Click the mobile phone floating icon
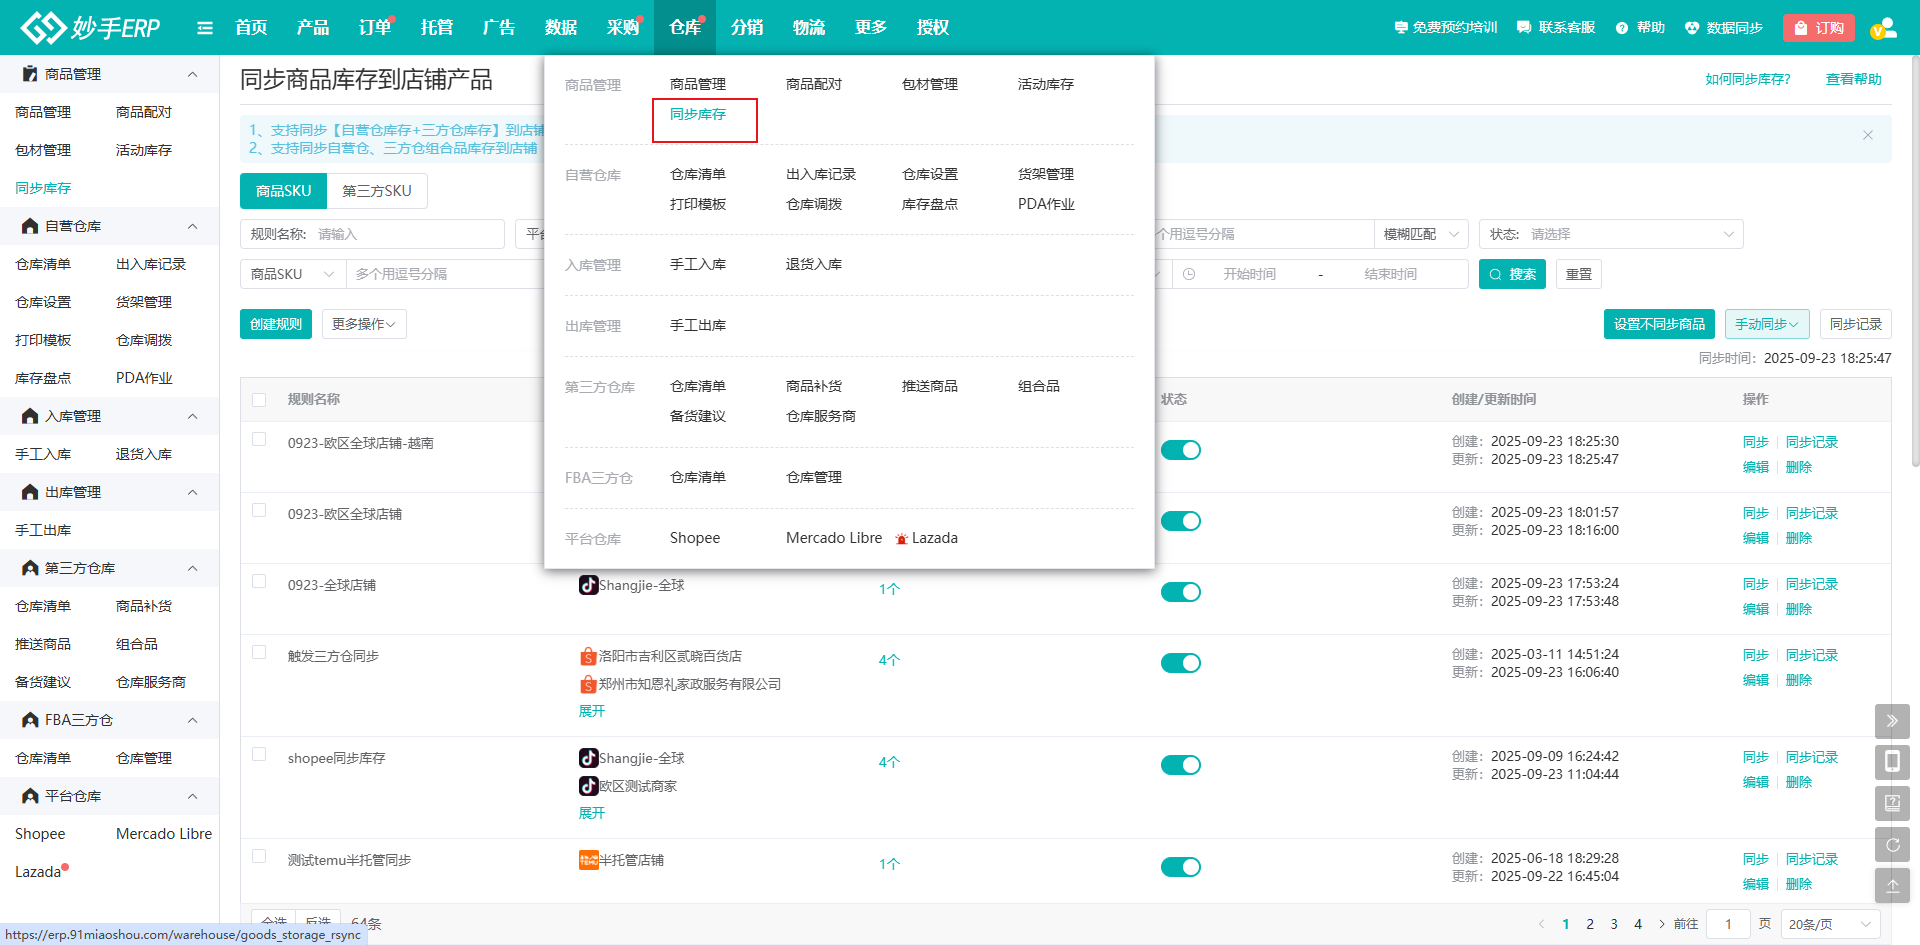 tap(1892, 762)
